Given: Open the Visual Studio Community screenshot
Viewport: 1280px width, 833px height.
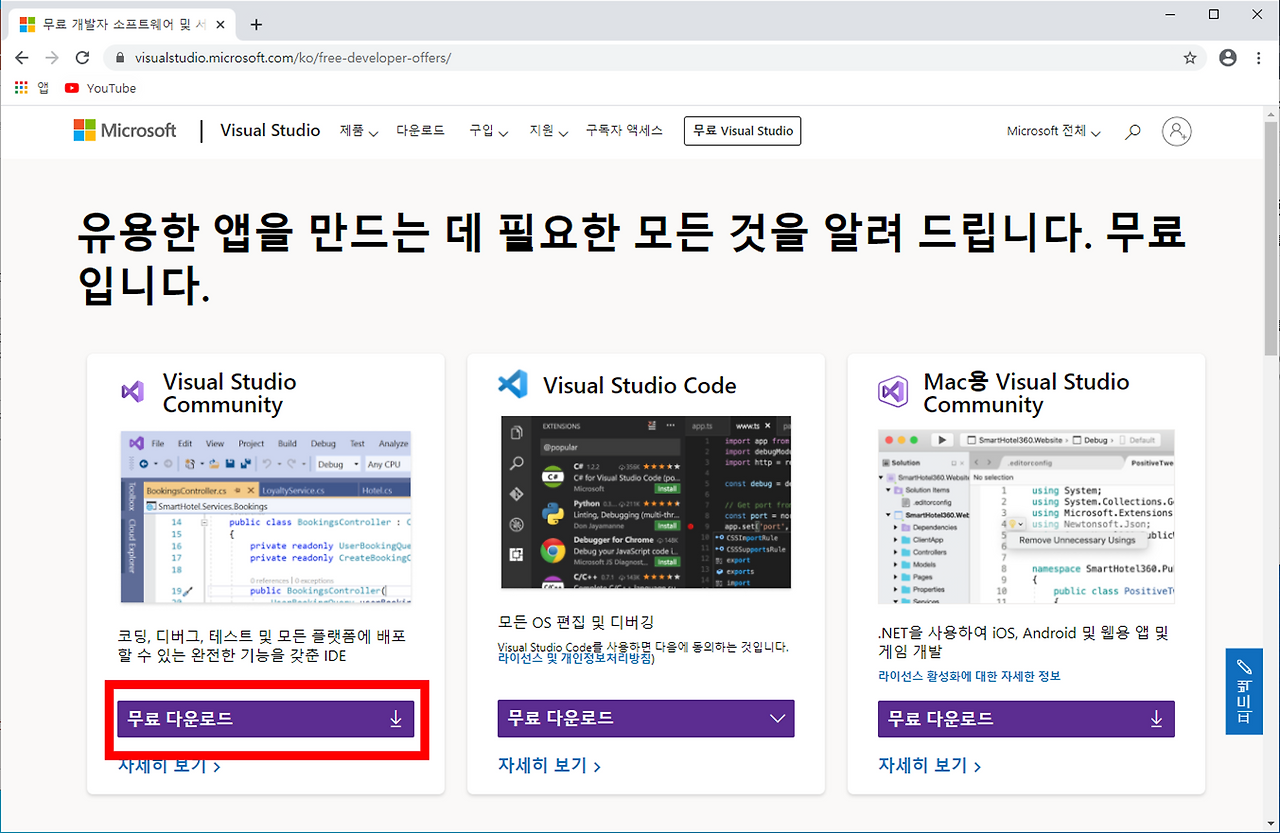Looking at the screenshot, I should pyautogui.click(x=266, y=517).
